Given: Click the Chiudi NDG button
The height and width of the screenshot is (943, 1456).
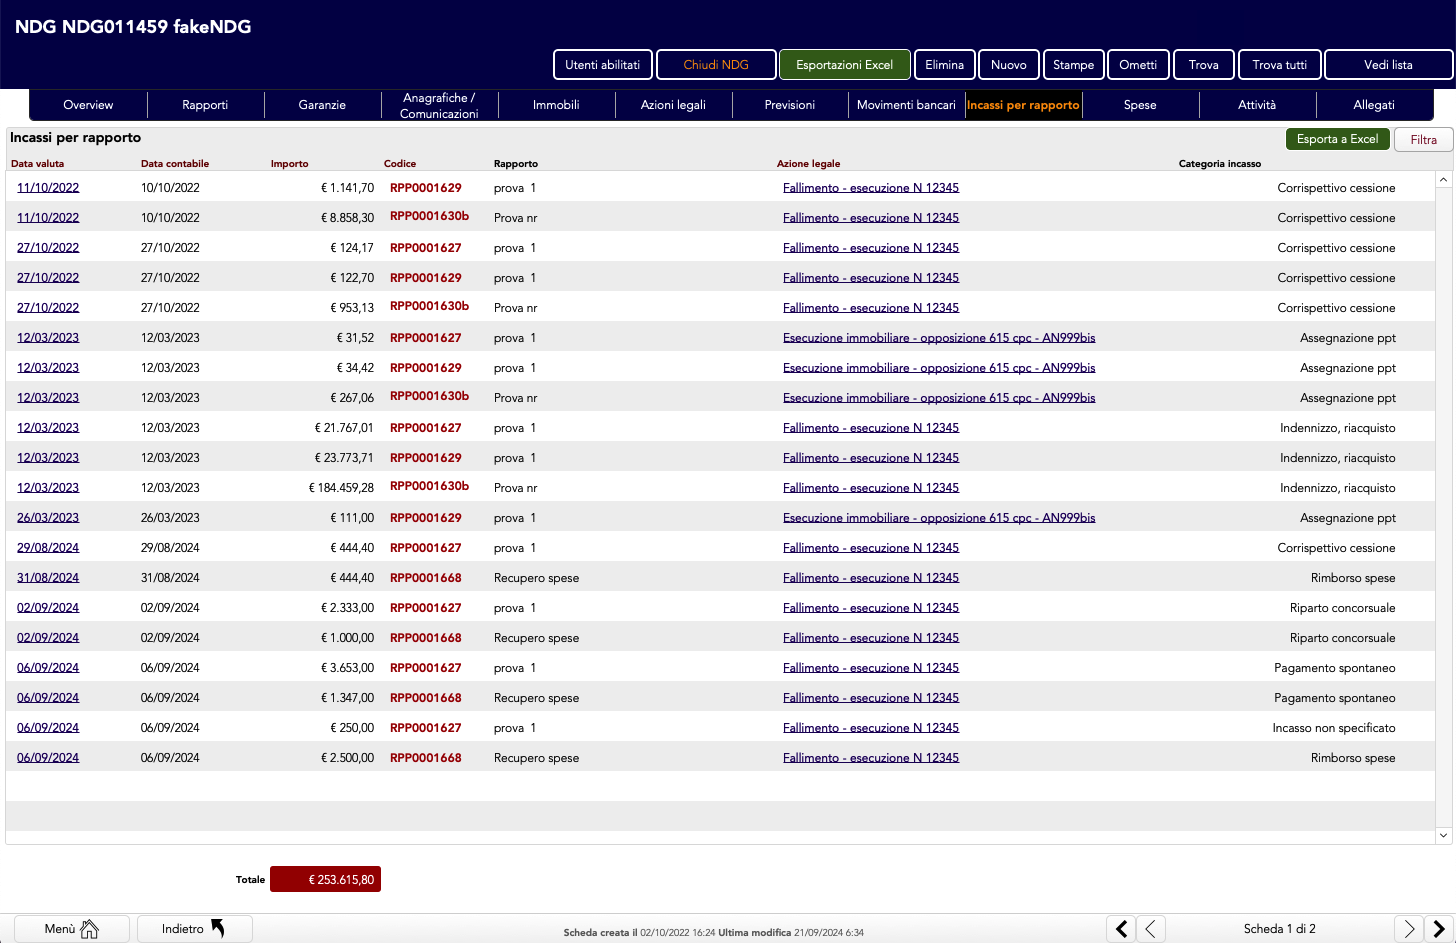Looking at the screenshot, I should [716, 65].
